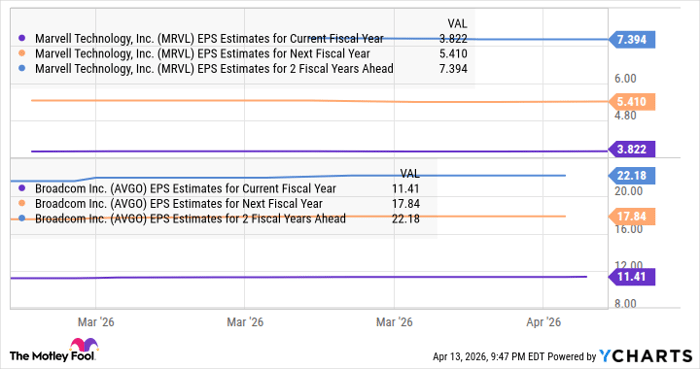Click the 17.84 orange value flag
The image size is (700, 369).
(632, 216)
